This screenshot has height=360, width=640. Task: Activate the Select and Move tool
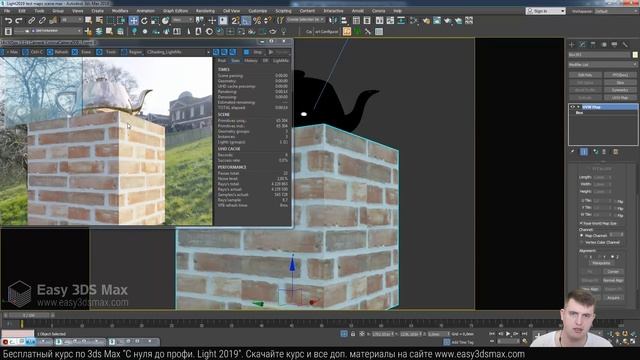133,20
